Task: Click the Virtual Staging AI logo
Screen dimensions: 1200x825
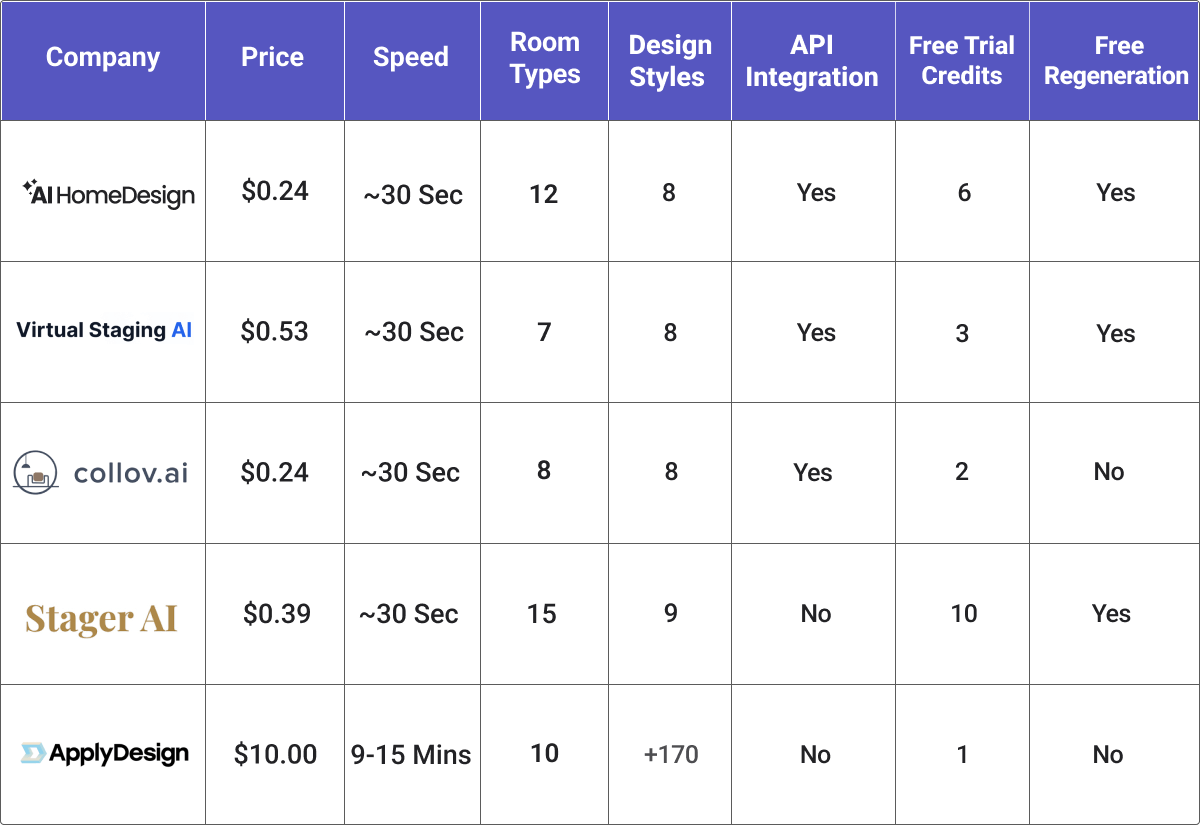Action: [104, 330]
